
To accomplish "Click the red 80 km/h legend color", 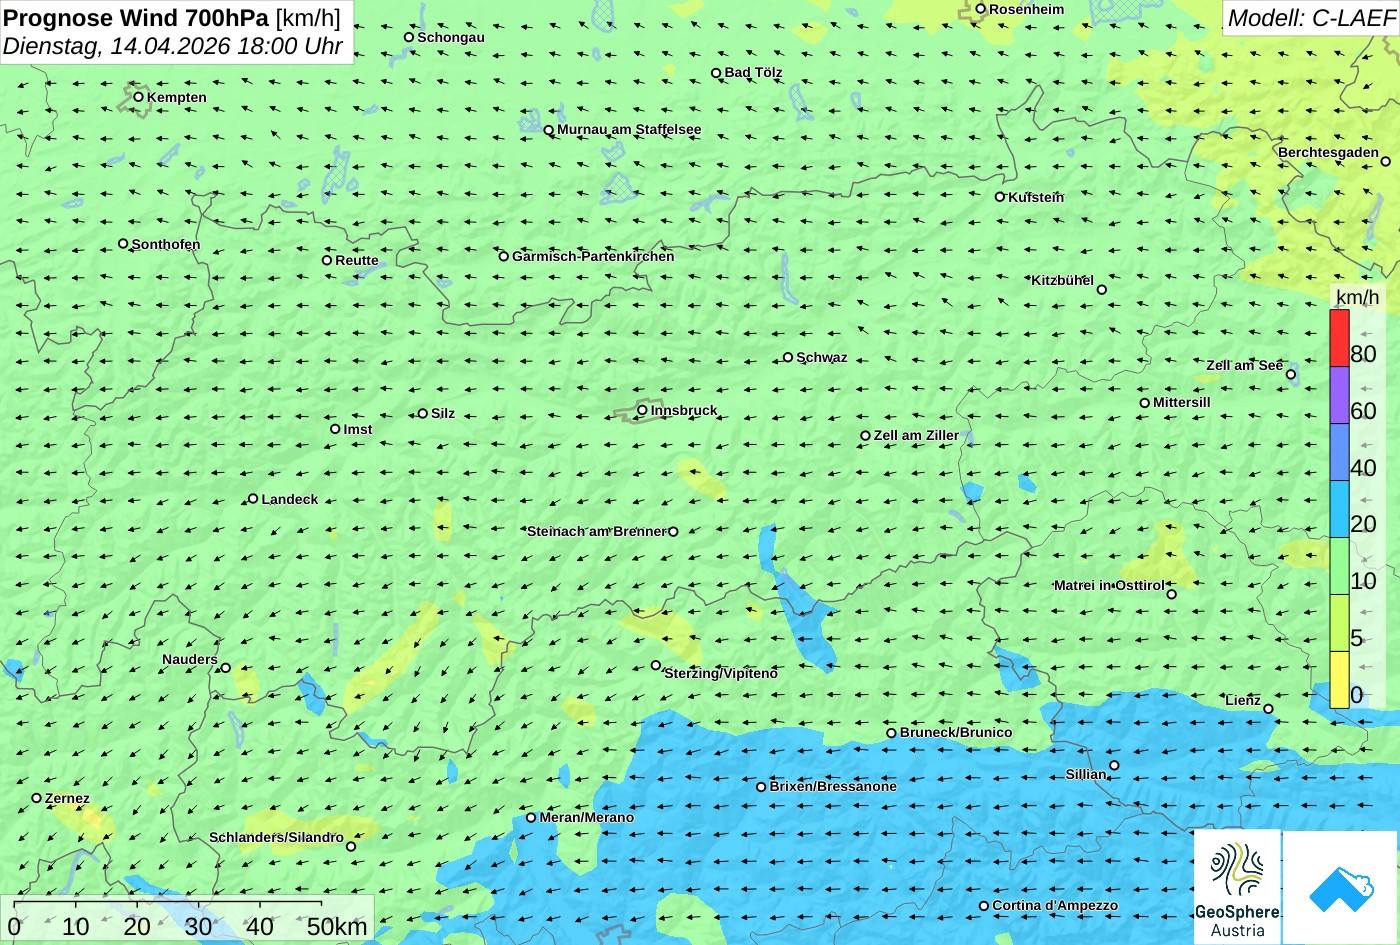I will pyautogui.click(x=1339, y=339).
